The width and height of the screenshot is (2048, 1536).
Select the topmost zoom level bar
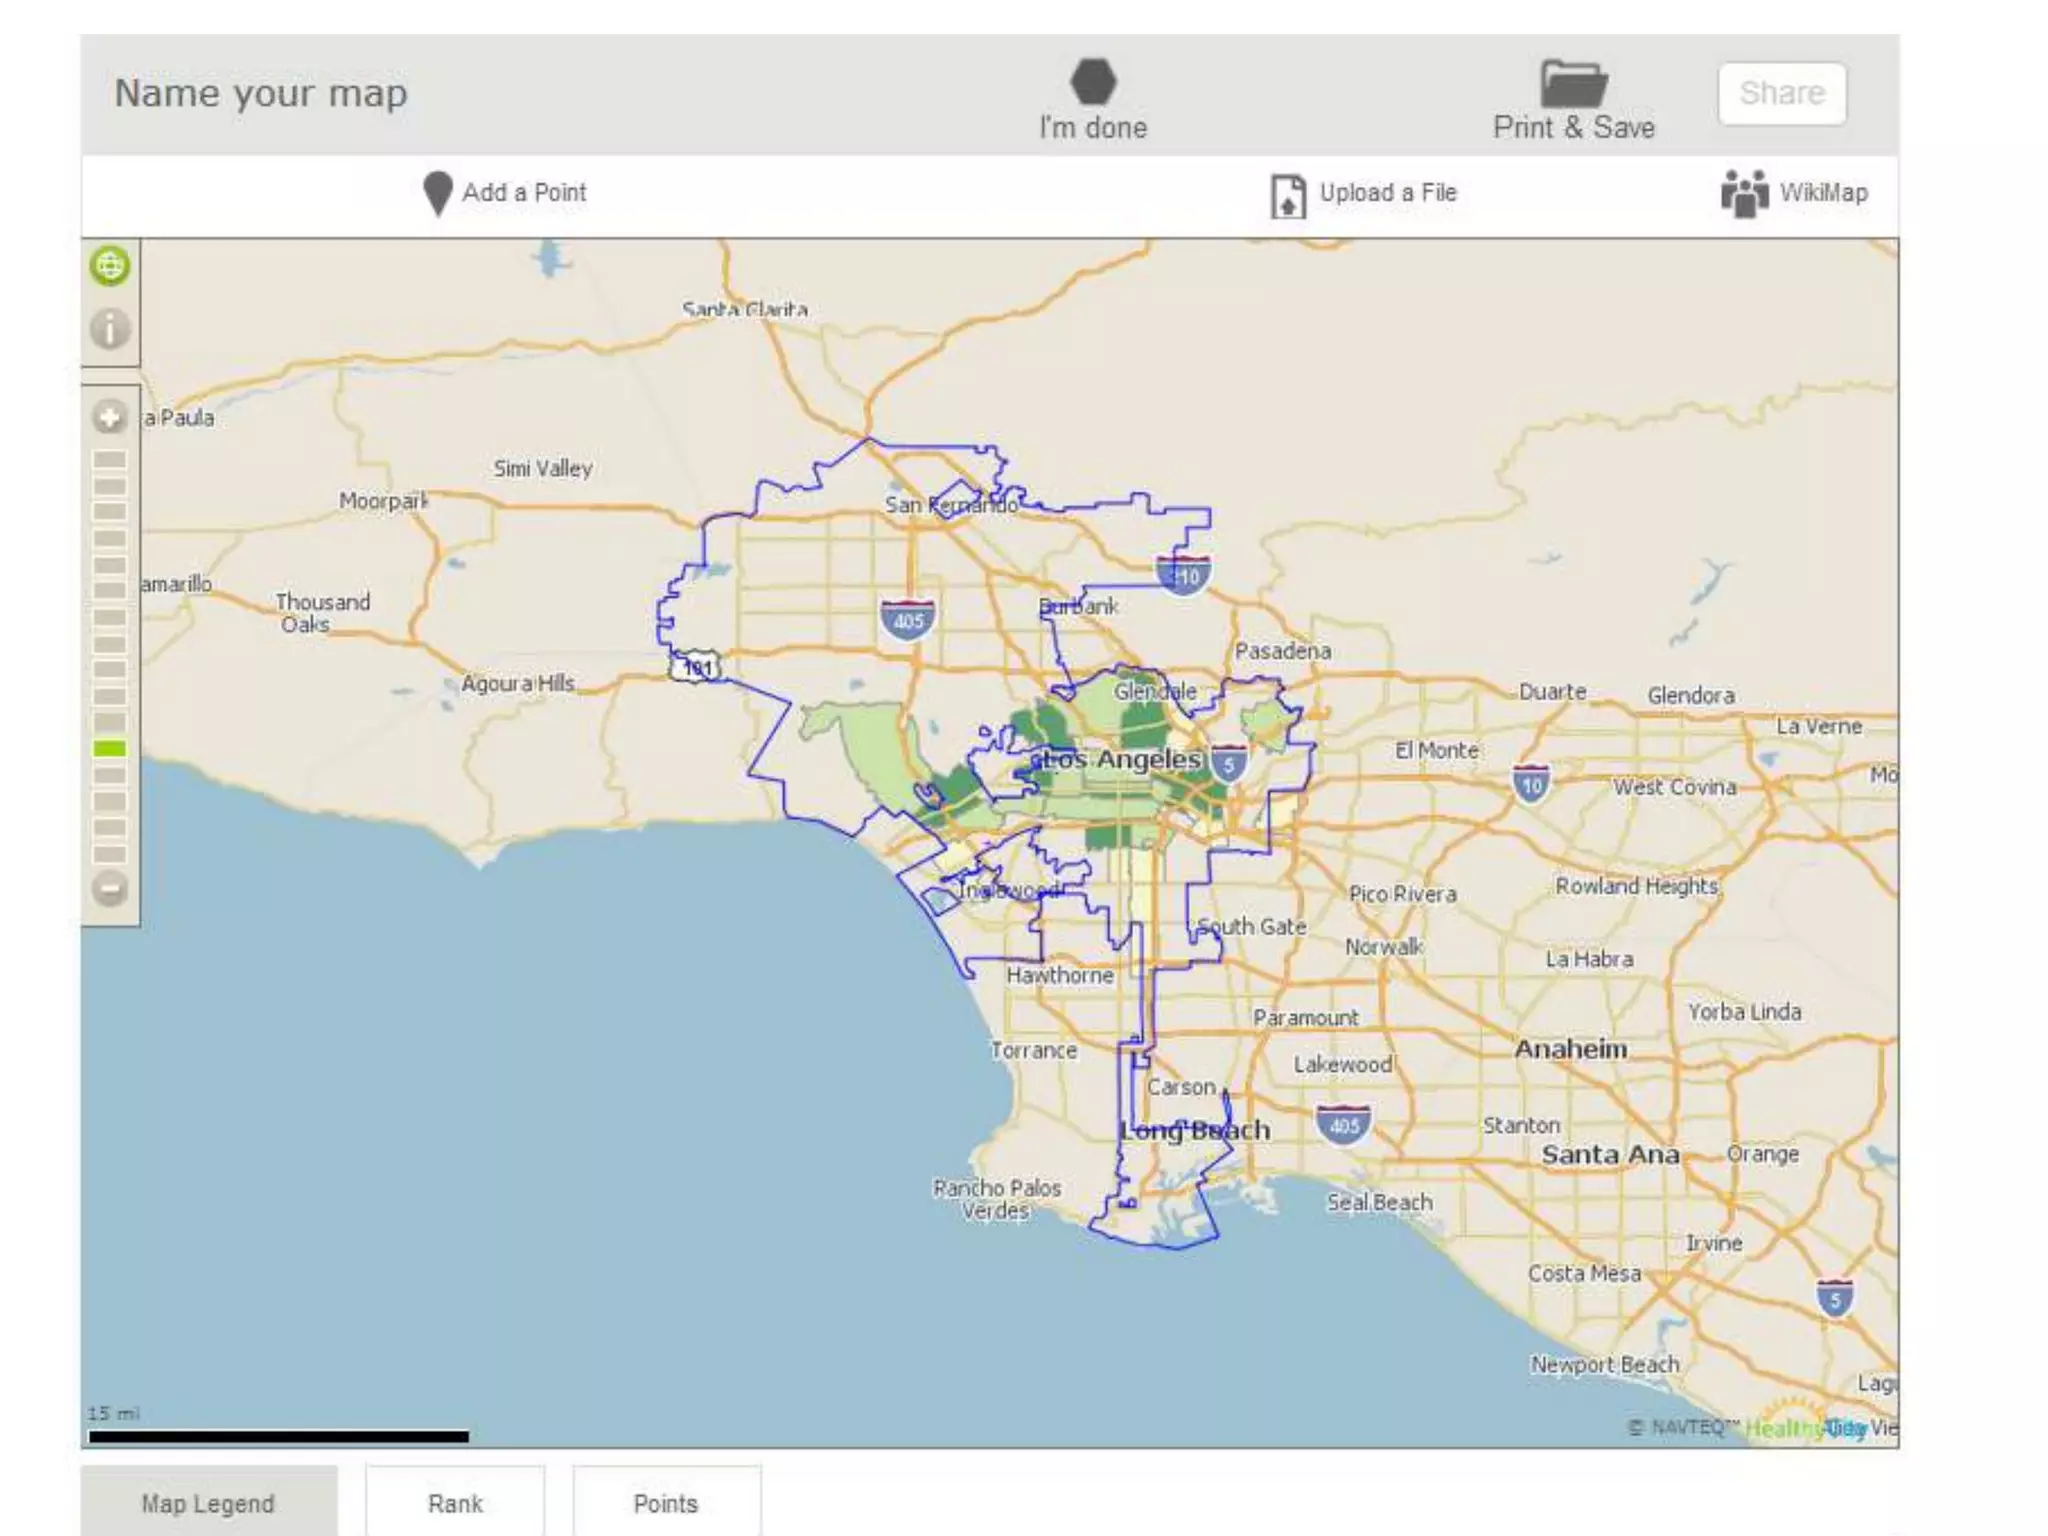pos(110,460)
